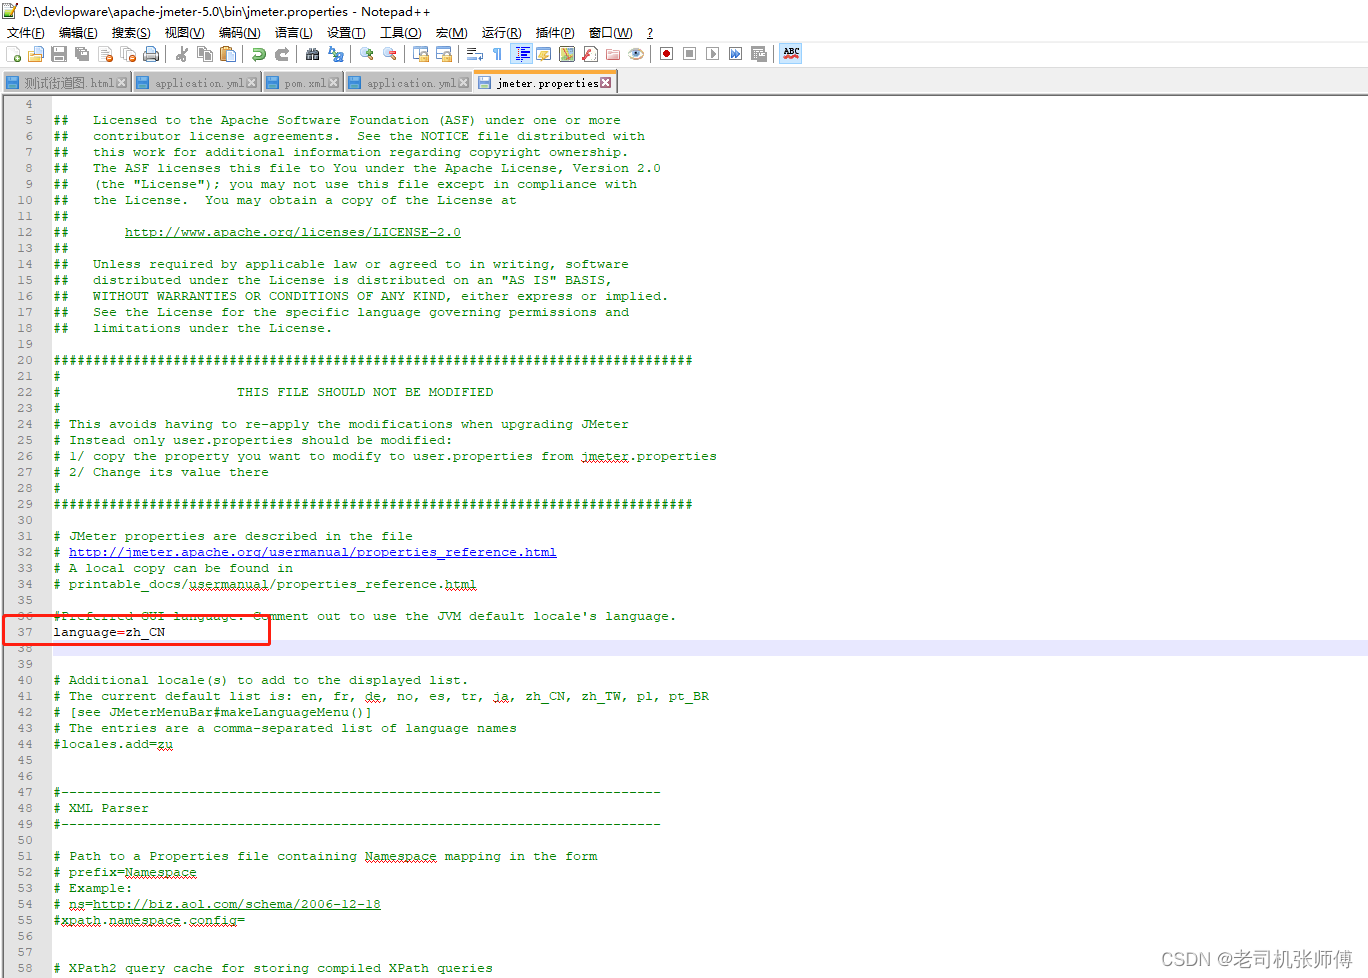This screenshot has width=1368, height=978.
Task: Open file with the folder icon
Action: 36,54
